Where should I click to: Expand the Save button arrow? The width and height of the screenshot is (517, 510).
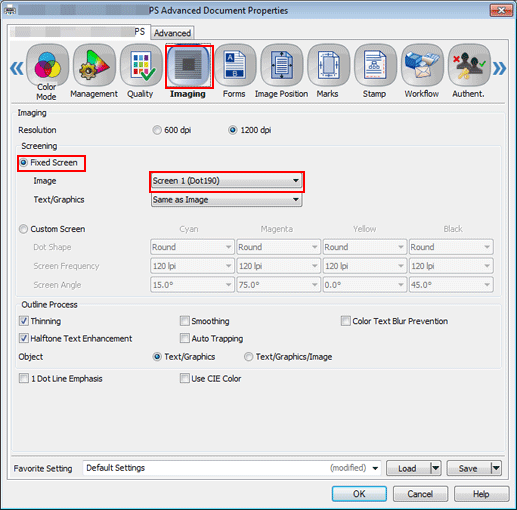tap(496, 468)
